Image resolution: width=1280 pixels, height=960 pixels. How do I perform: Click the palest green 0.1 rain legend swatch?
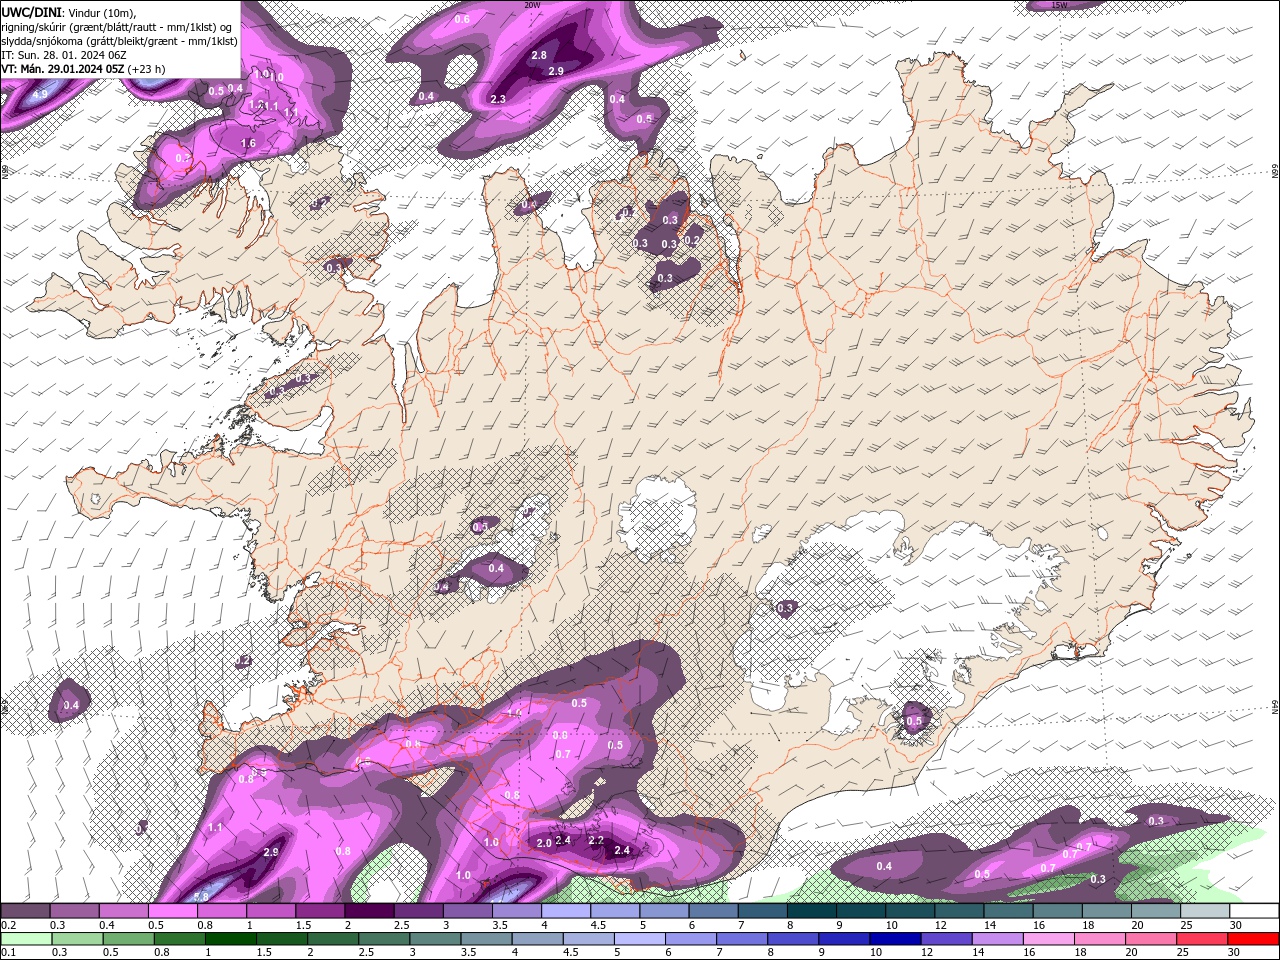click(x=26, y=939)
